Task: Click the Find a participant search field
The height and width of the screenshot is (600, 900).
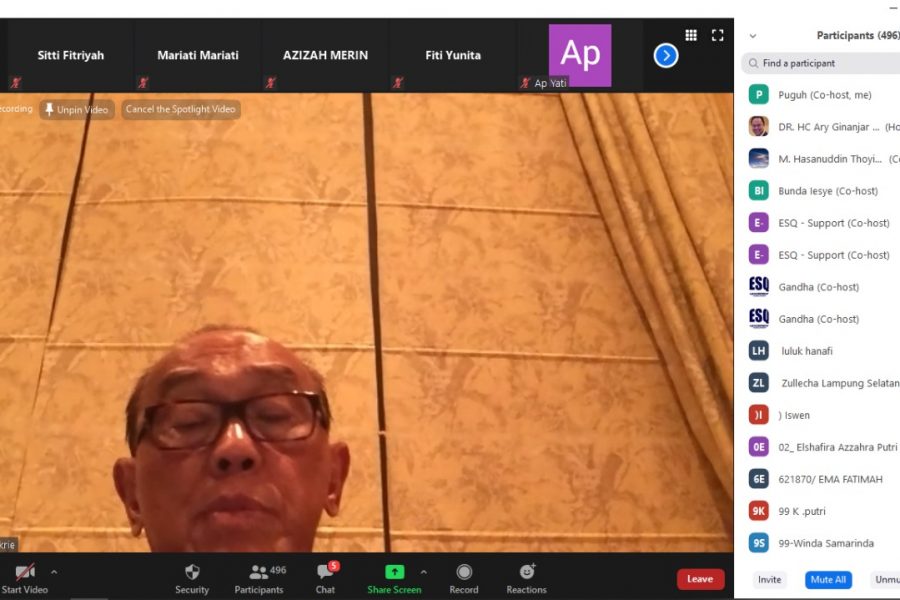Action: 825,63
